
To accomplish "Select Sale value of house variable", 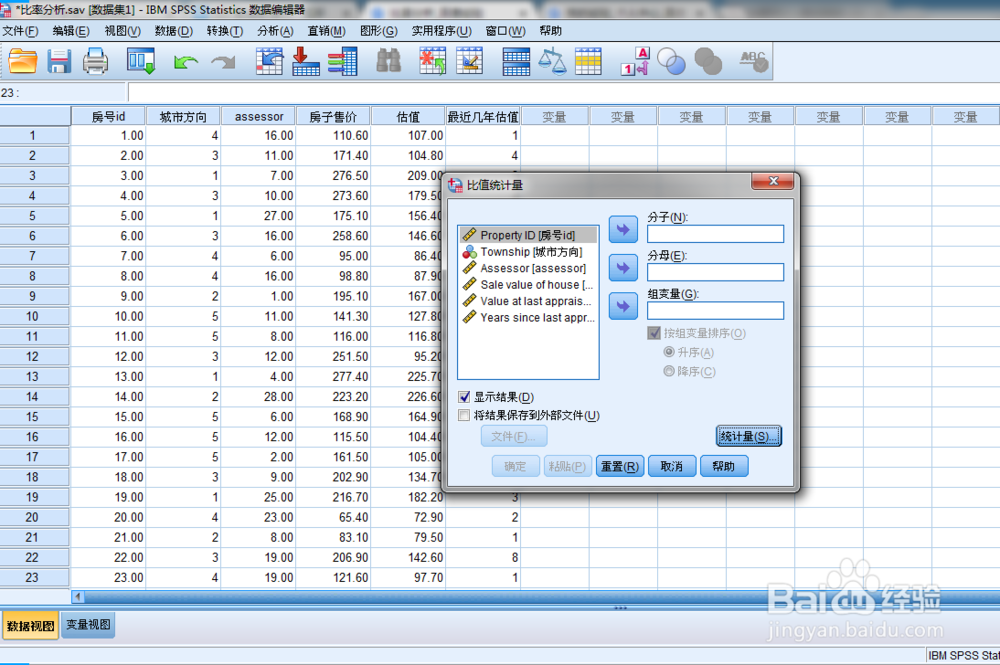I will (528, 285).
